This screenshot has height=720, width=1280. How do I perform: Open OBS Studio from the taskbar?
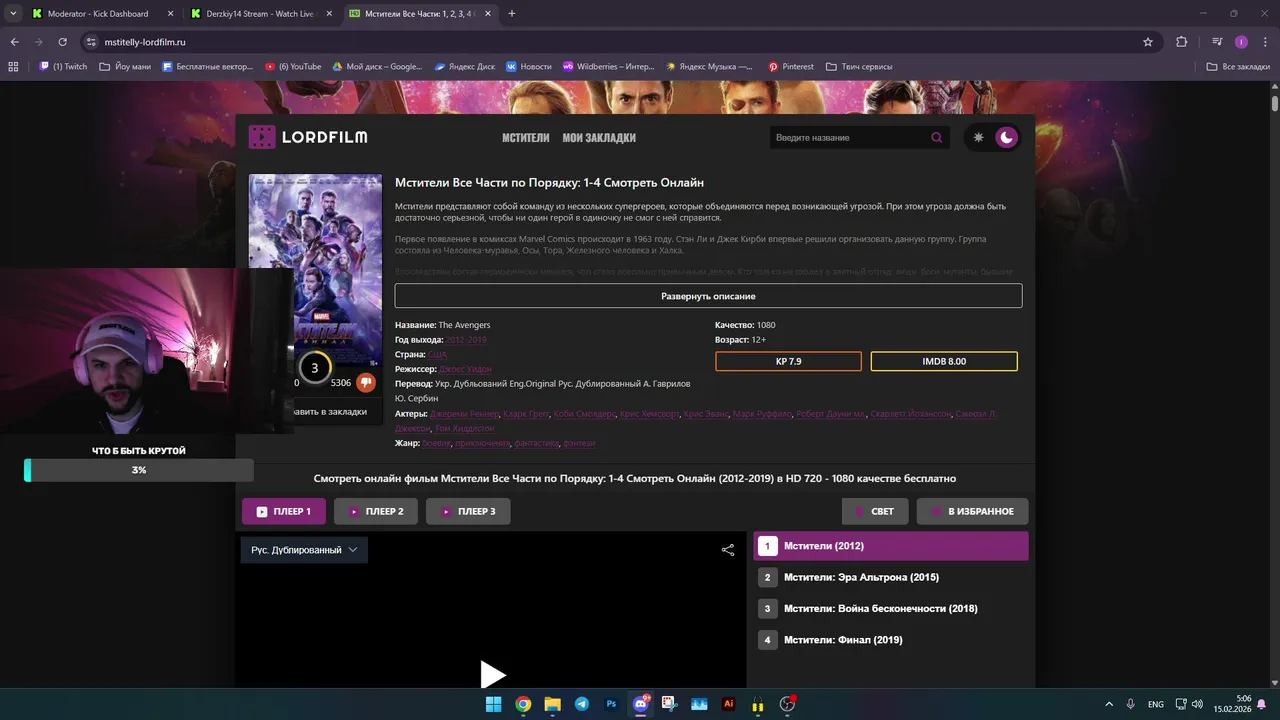(x=788, y=704)
